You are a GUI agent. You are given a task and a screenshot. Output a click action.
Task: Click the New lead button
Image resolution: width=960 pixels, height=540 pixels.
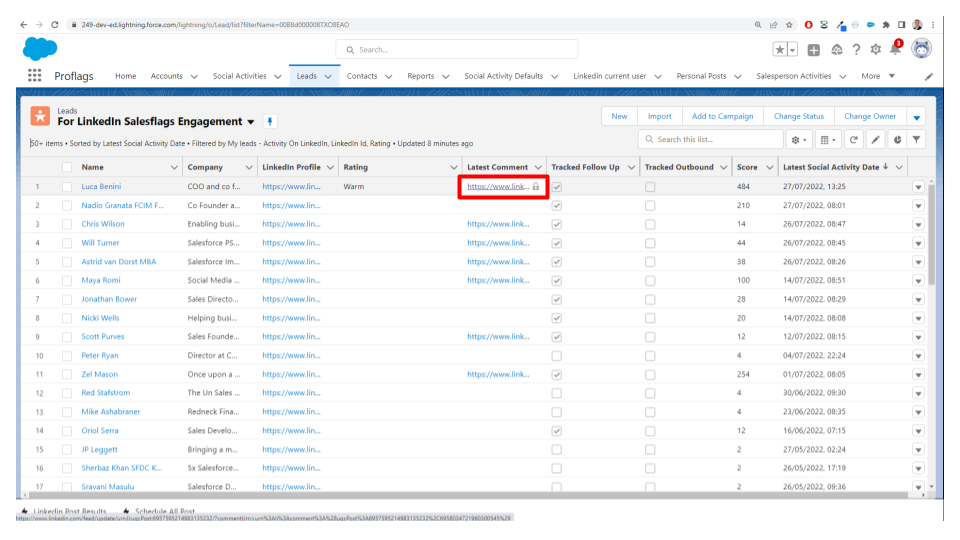click(619, 116)
